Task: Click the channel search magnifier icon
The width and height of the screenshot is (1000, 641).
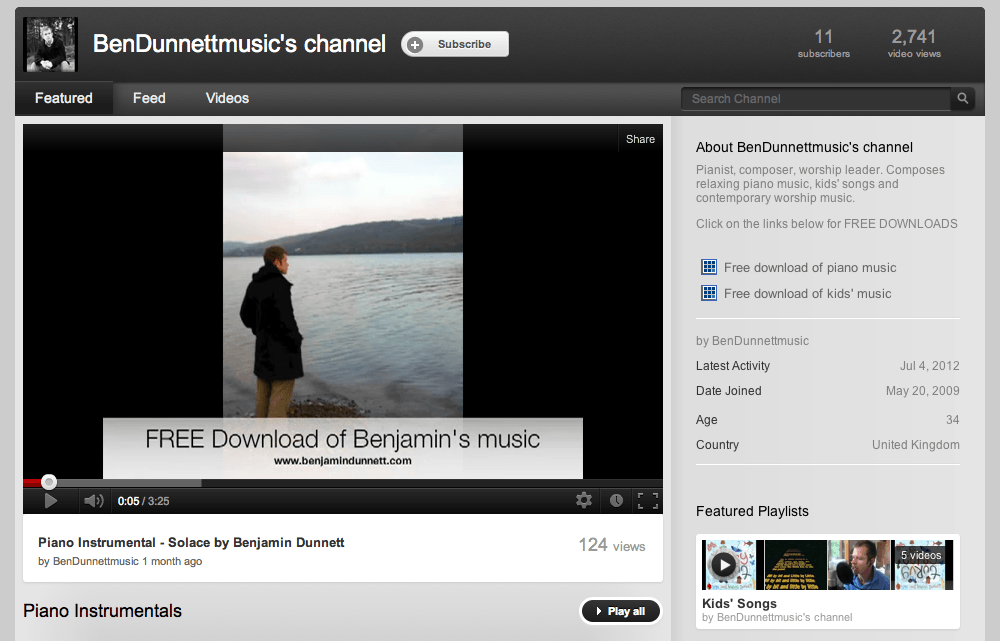Action: [962, 98]
